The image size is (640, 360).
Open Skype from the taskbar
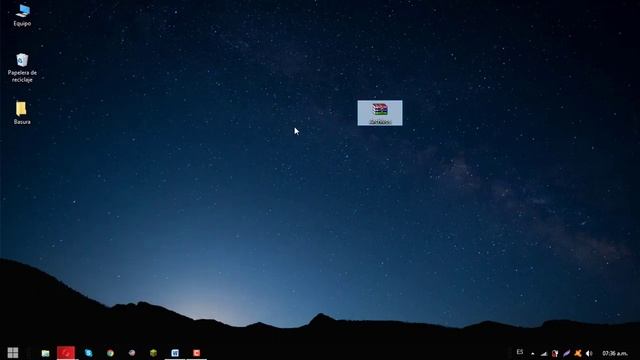[x=89, y=353]
